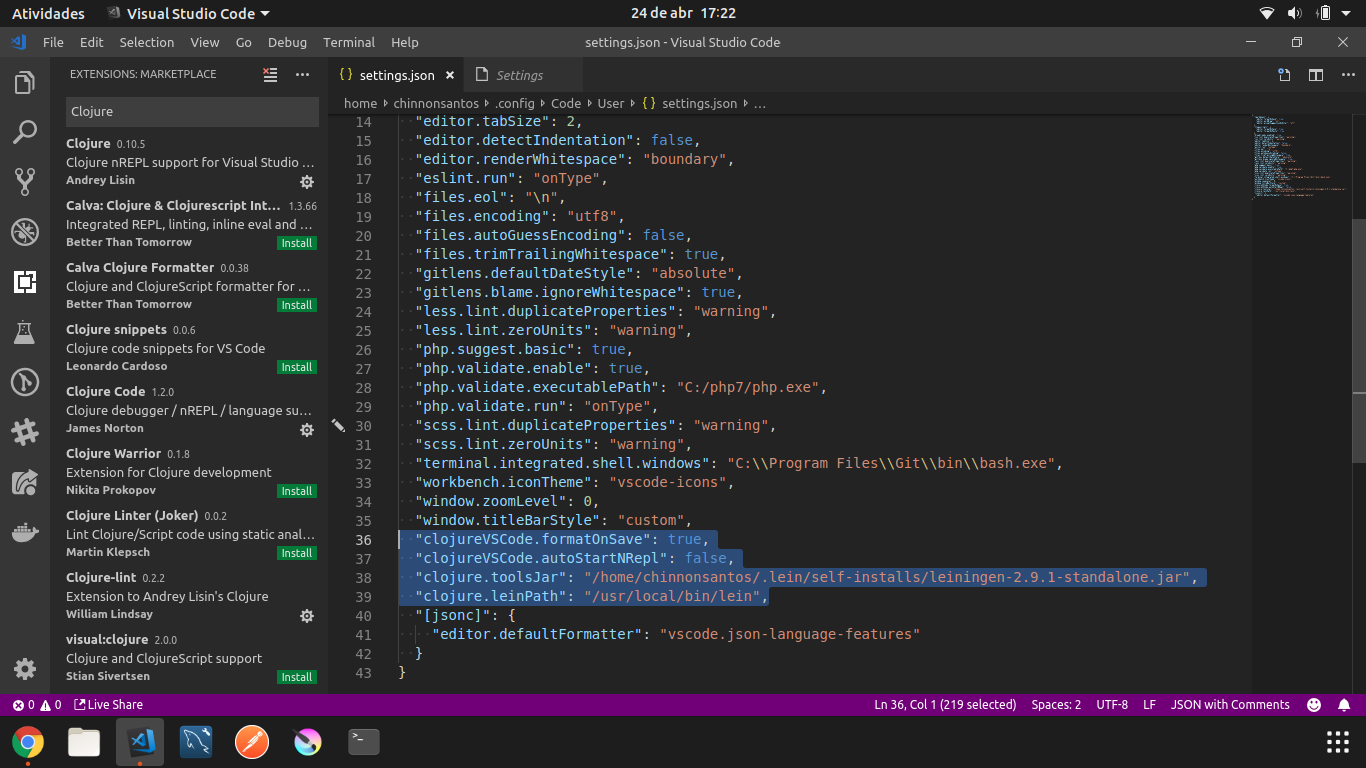Open the Docker view in activity bar
Screen dimensions: 1366x768
(x=25, y=532)
